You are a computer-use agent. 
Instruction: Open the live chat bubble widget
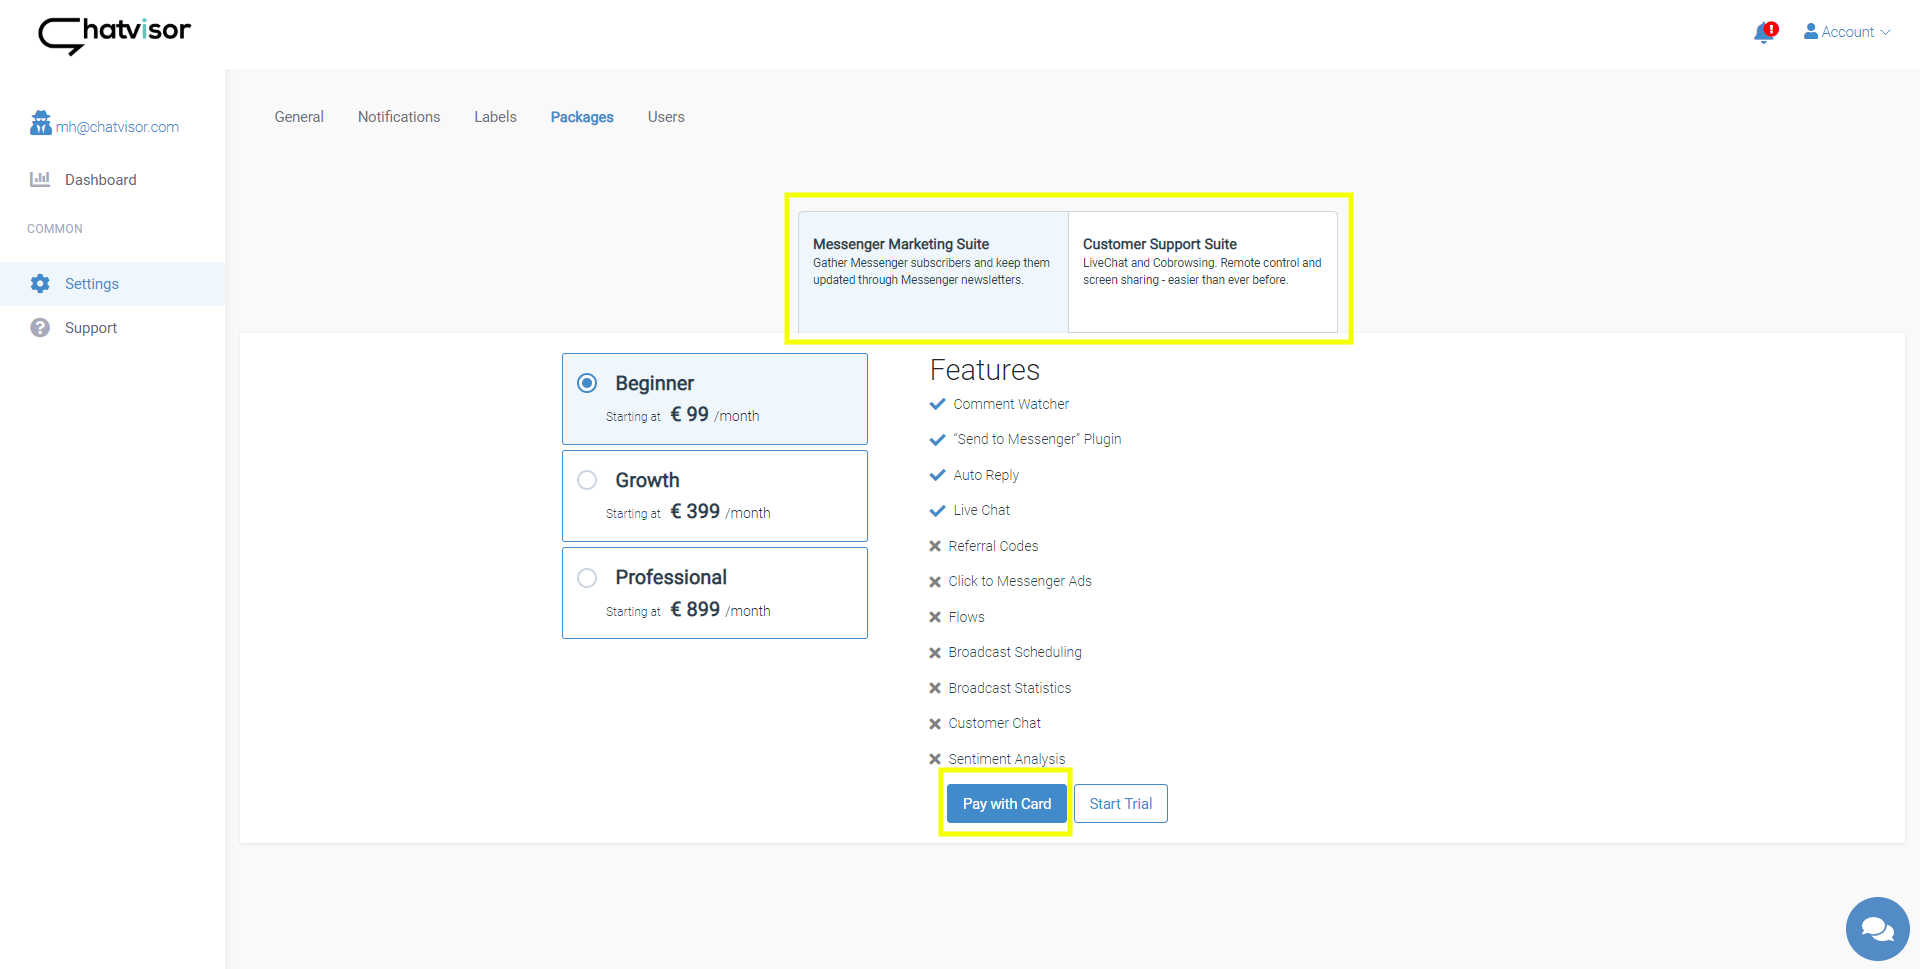[1877, 928]
